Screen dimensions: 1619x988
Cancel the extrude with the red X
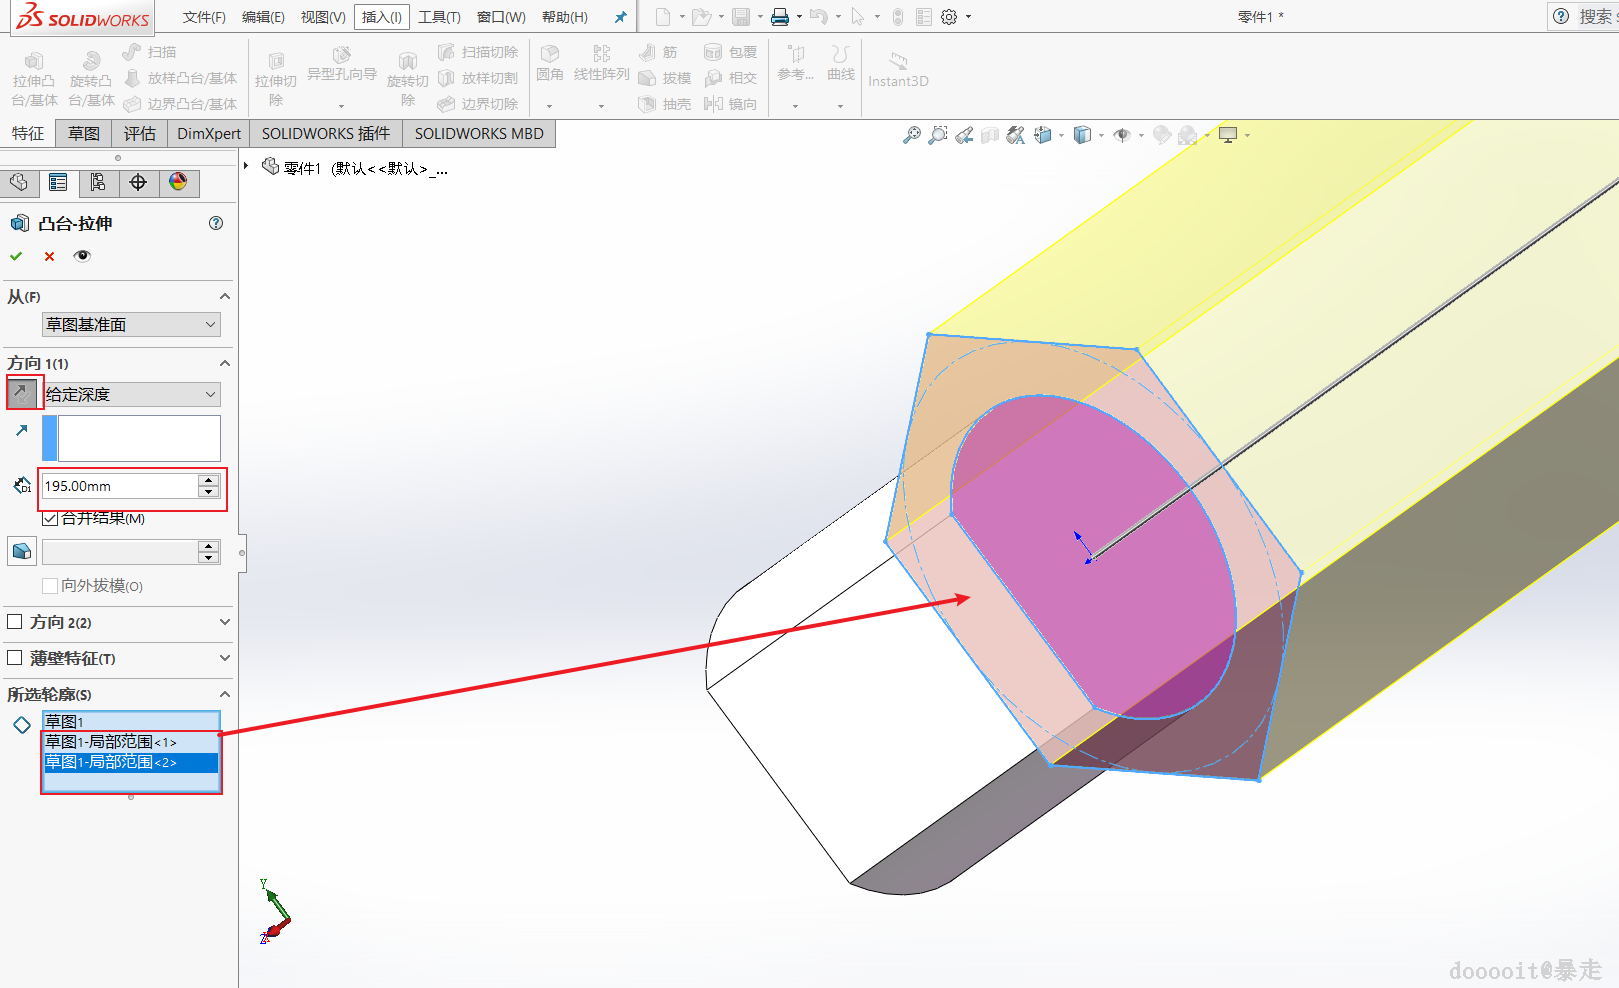click(x=49, y=256)
